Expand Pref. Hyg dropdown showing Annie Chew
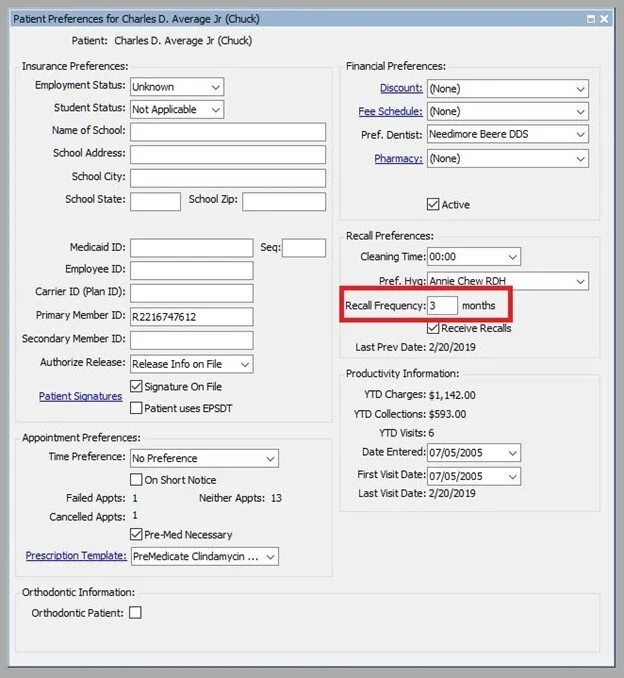 tap(508, 281)
